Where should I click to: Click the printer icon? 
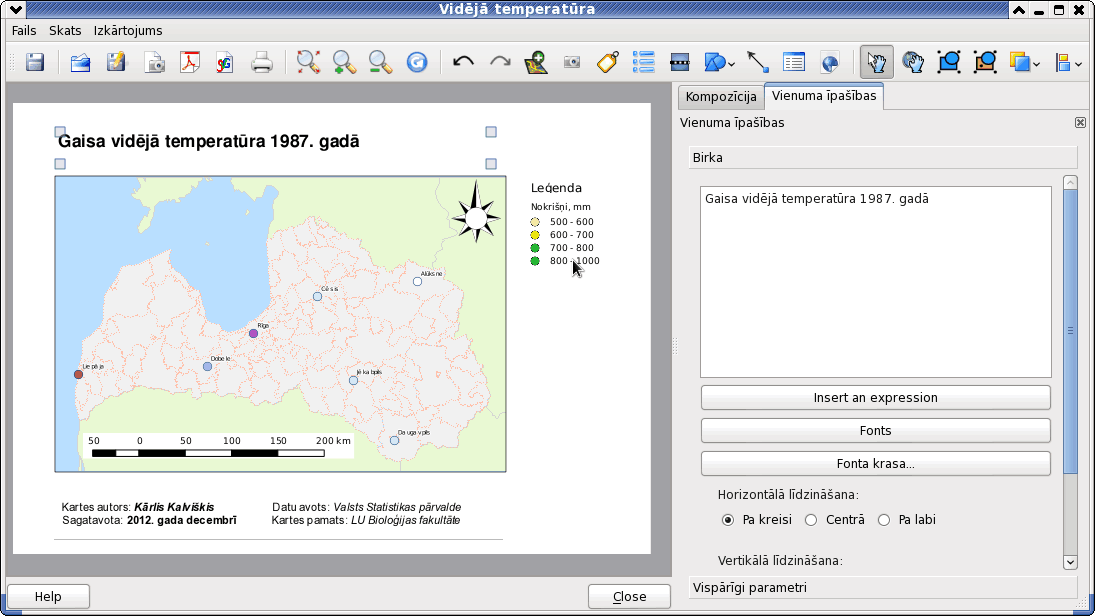point(262,63)
